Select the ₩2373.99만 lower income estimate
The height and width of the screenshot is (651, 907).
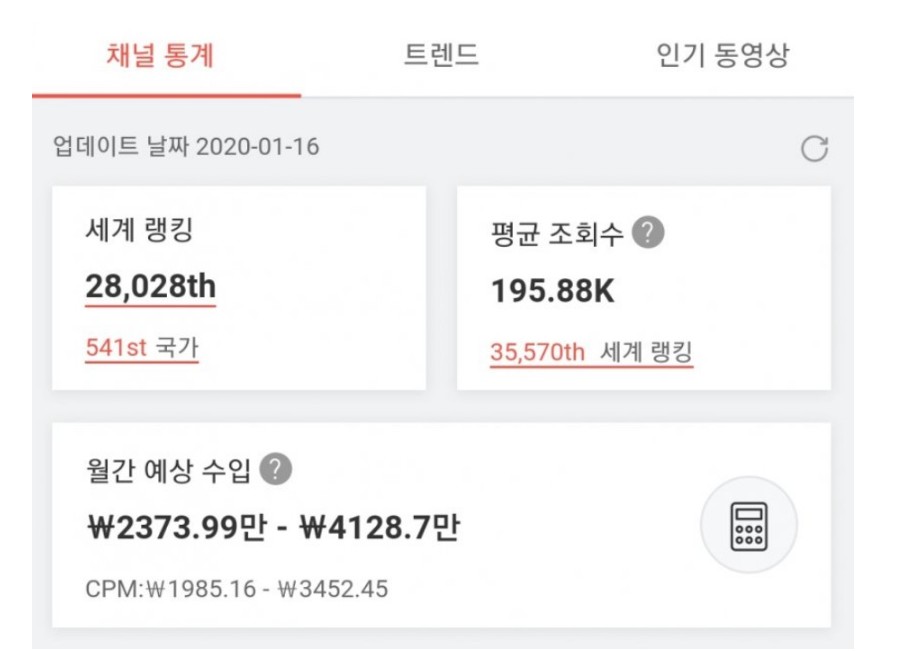(x=176, y=527)
